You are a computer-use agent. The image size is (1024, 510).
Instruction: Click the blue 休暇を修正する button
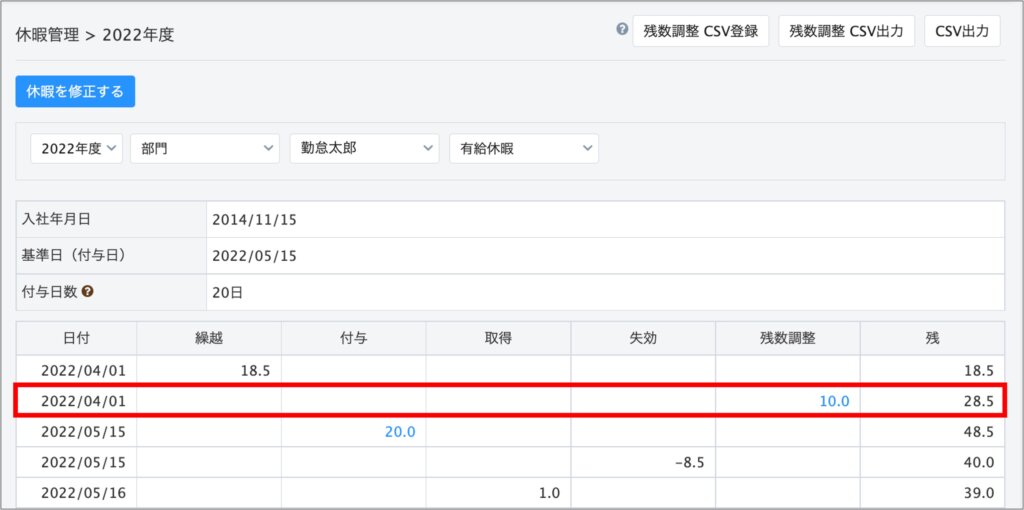point(75,91)
